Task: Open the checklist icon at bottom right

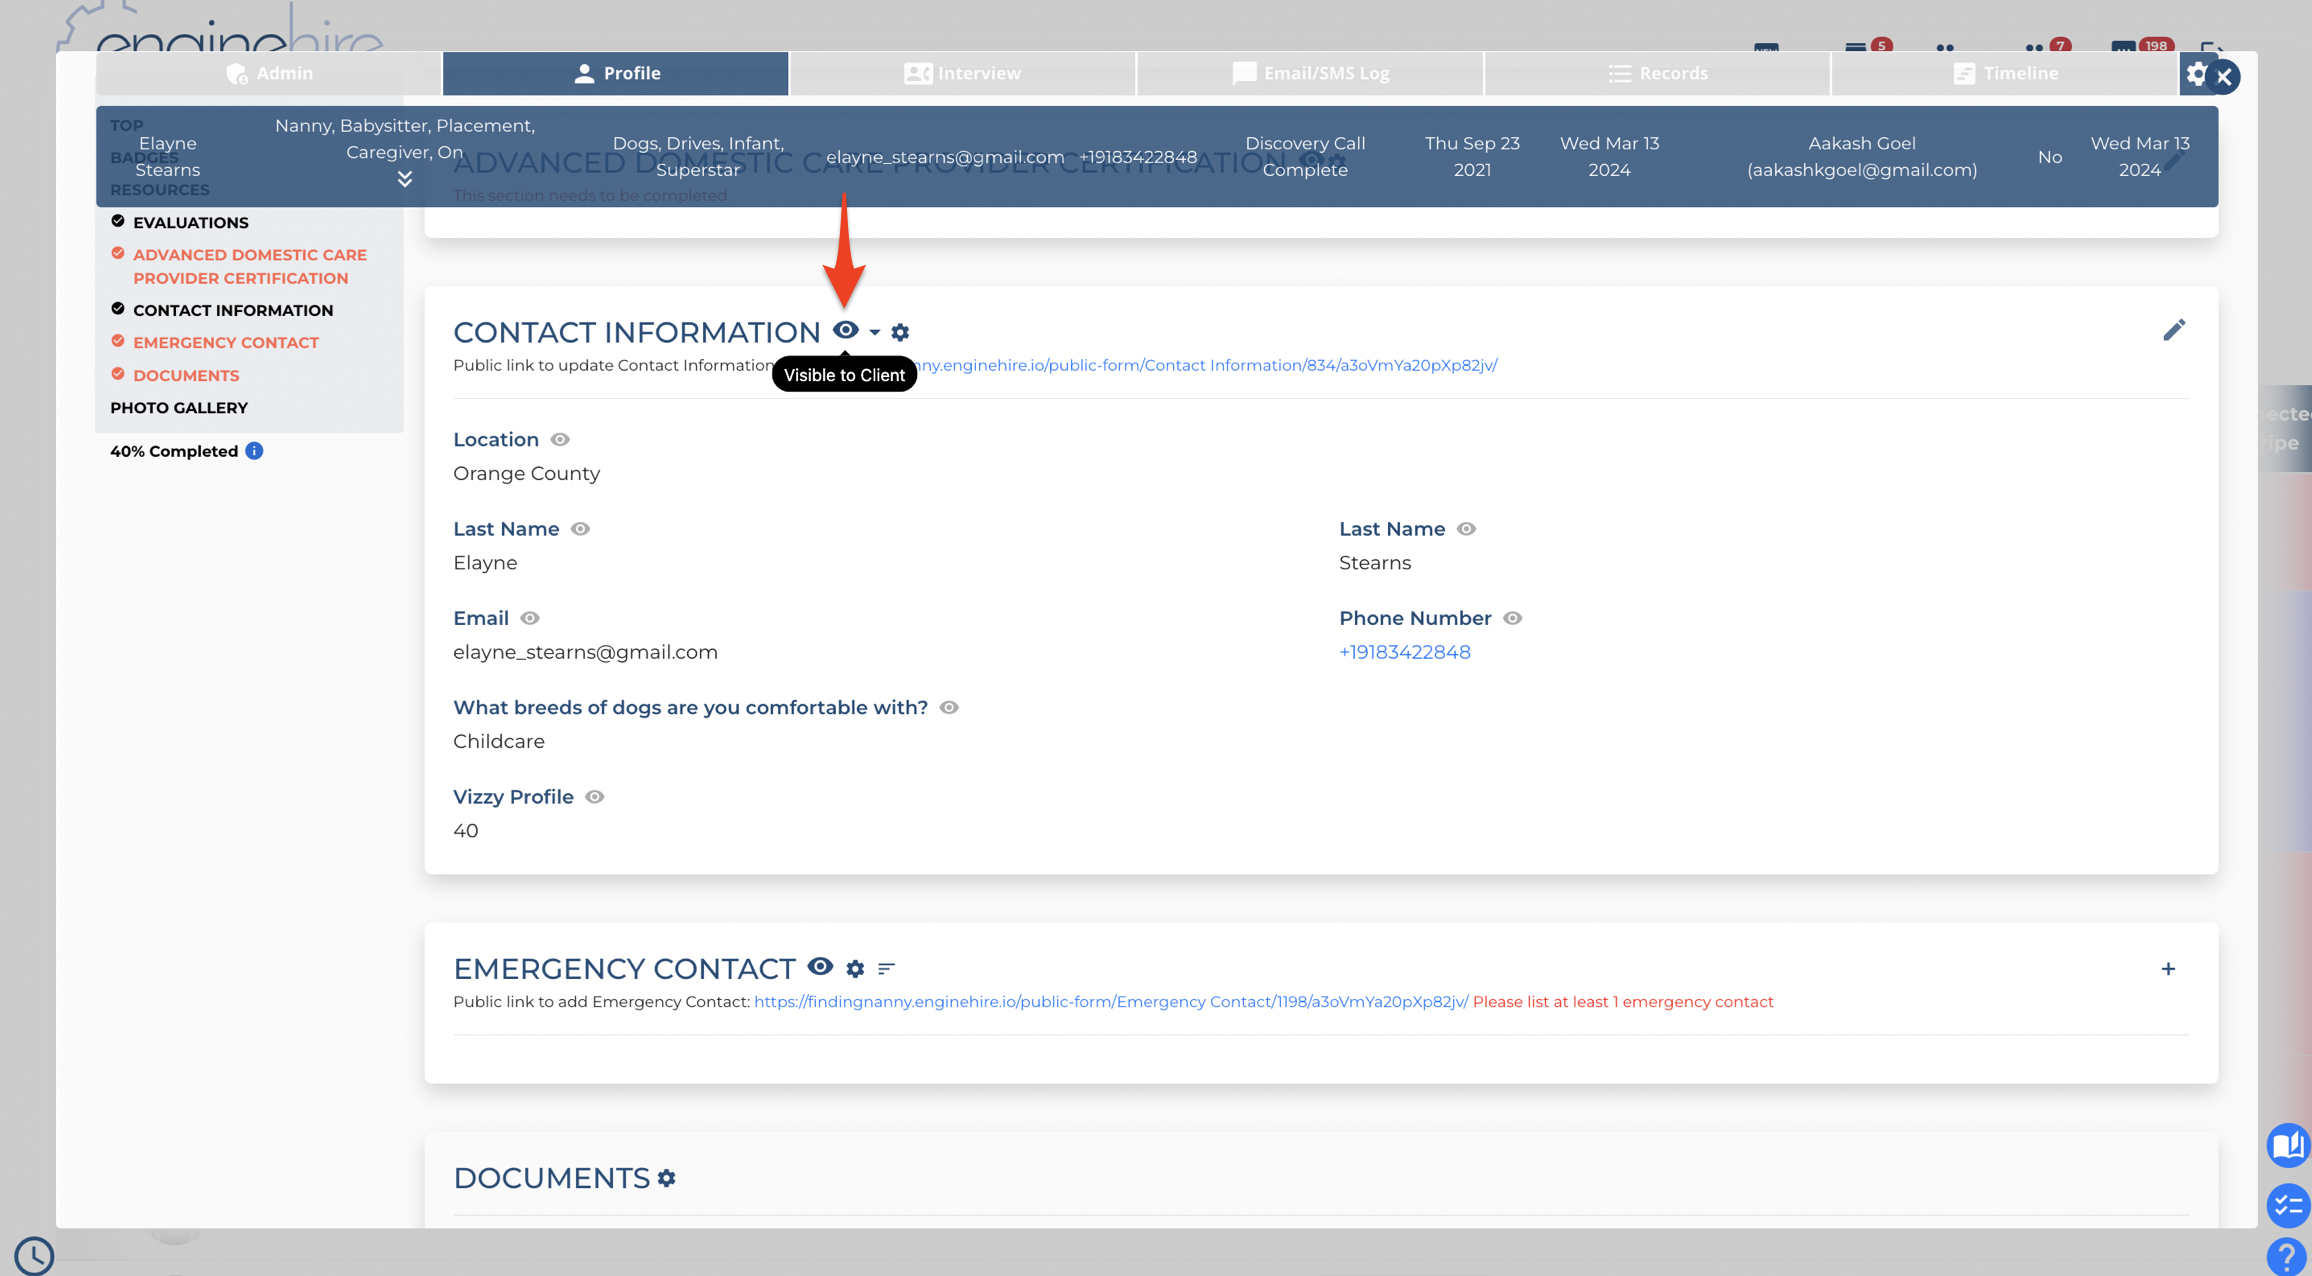Action: (2288, 1205)
